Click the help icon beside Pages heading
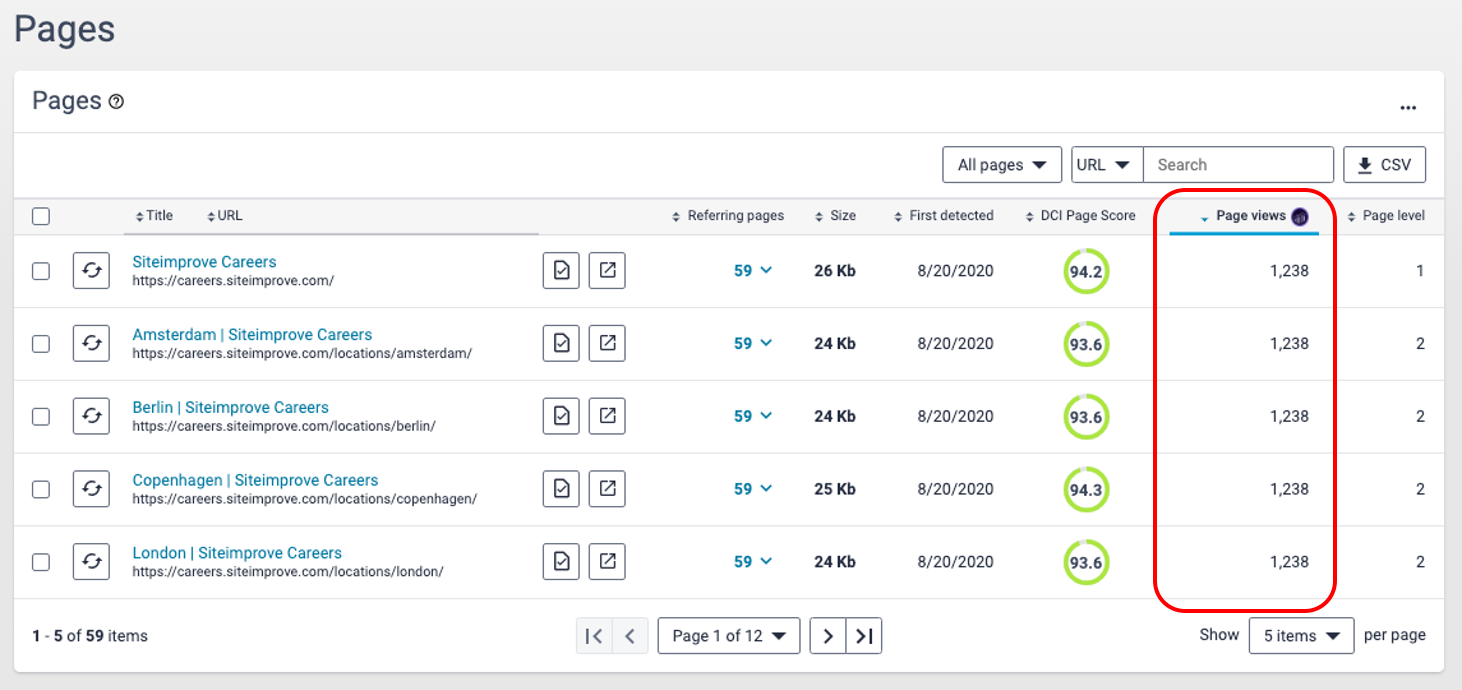1462x690 pixels. point(116,102)
